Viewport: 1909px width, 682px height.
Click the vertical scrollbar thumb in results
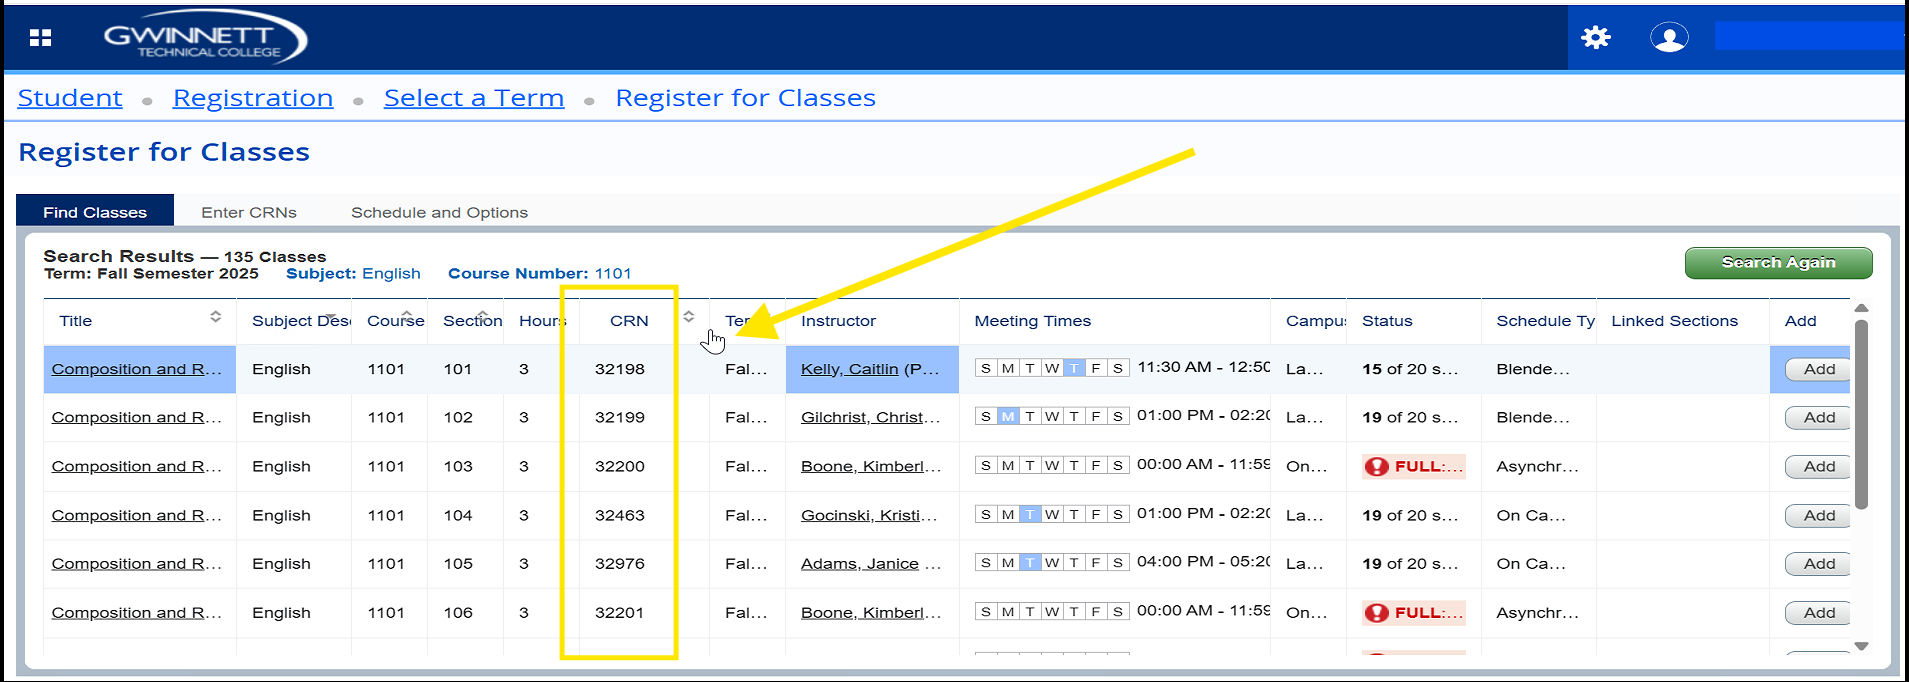[x=1861, y=415]
